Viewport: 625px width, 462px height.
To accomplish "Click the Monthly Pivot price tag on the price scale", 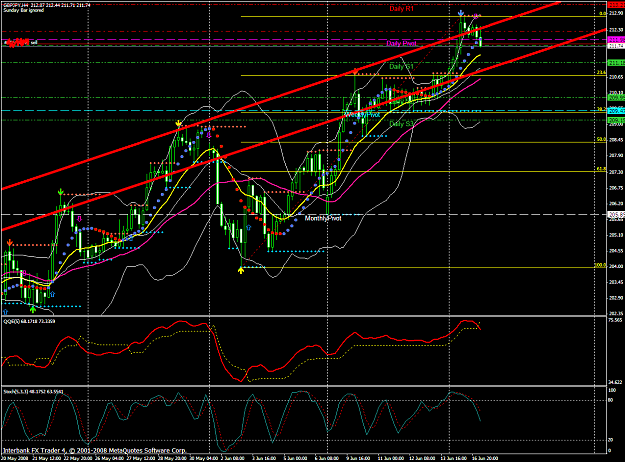I will (616, 214).
